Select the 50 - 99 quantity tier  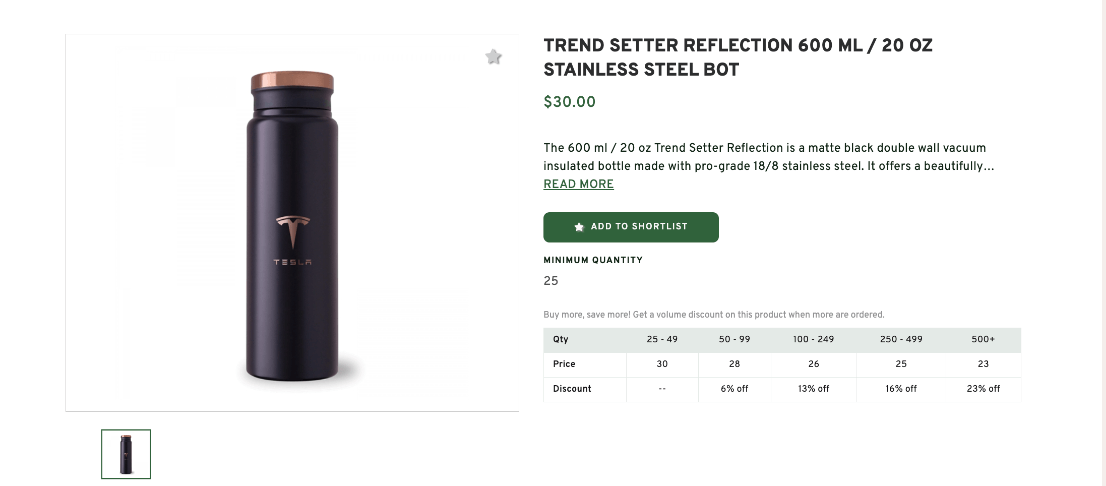click(734, 340)
